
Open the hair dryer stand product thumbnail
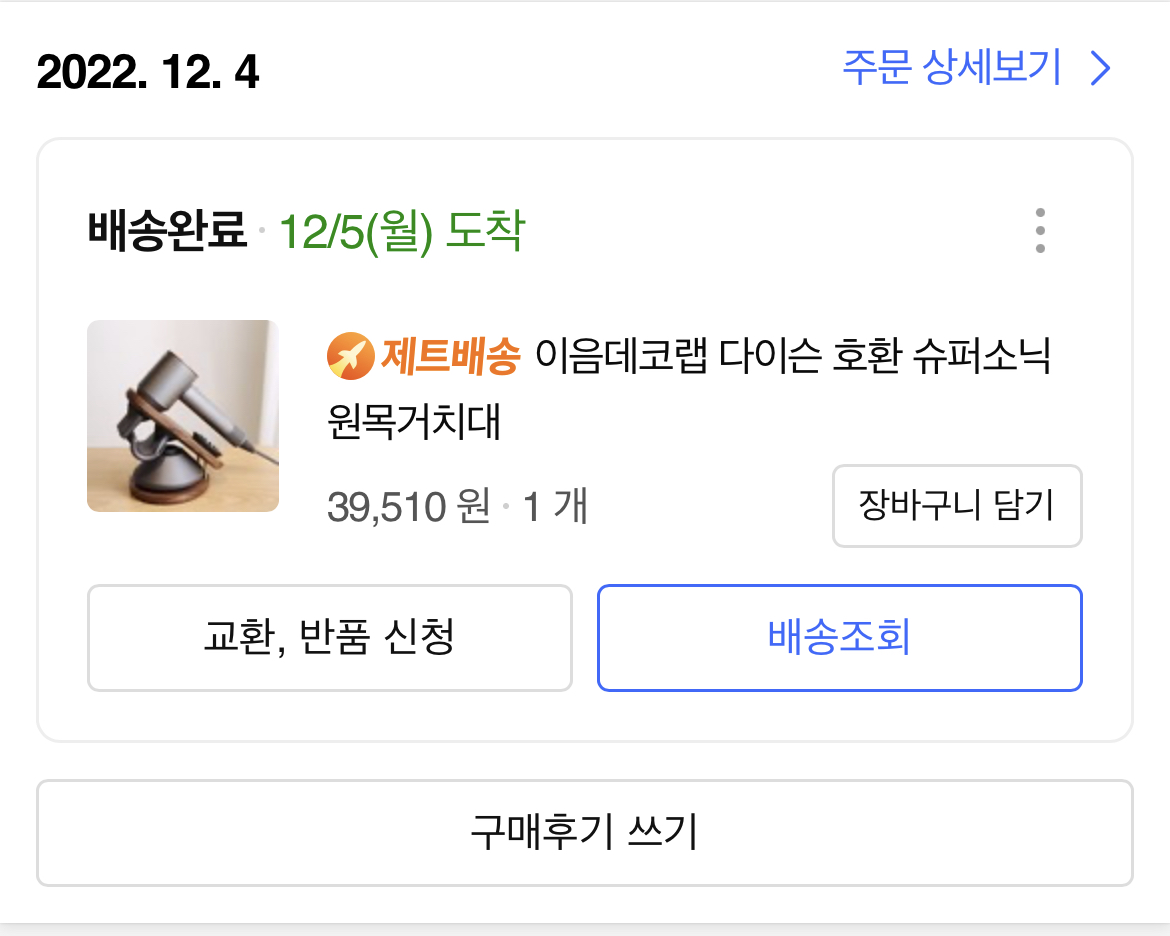[183, 417]
